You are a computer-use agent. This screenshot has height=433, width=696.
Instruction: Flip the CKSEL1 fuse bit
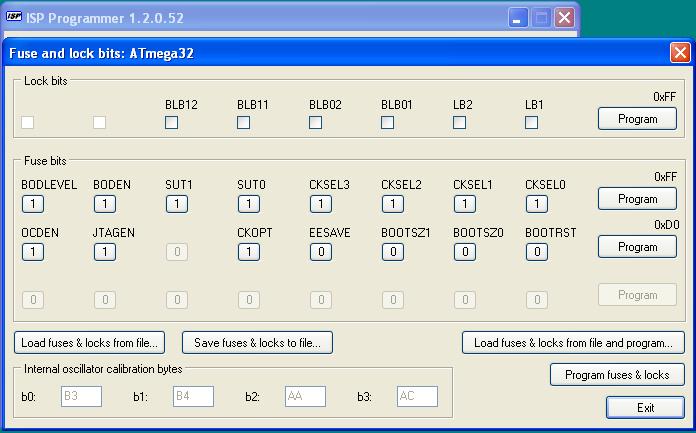click(x=465, y=204)
